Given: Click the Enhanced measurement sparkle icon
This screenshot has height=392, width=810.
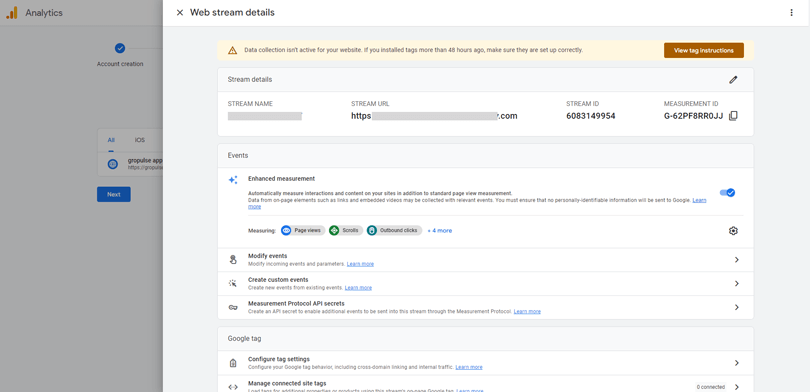Looking at the screenshot, I should [233, 180].
